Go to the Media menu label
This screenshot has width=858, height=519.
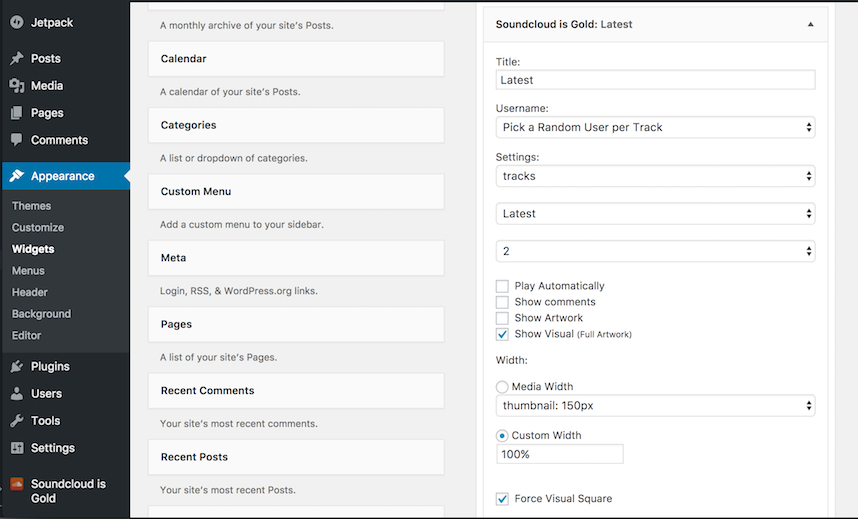(x=47, y=86)
